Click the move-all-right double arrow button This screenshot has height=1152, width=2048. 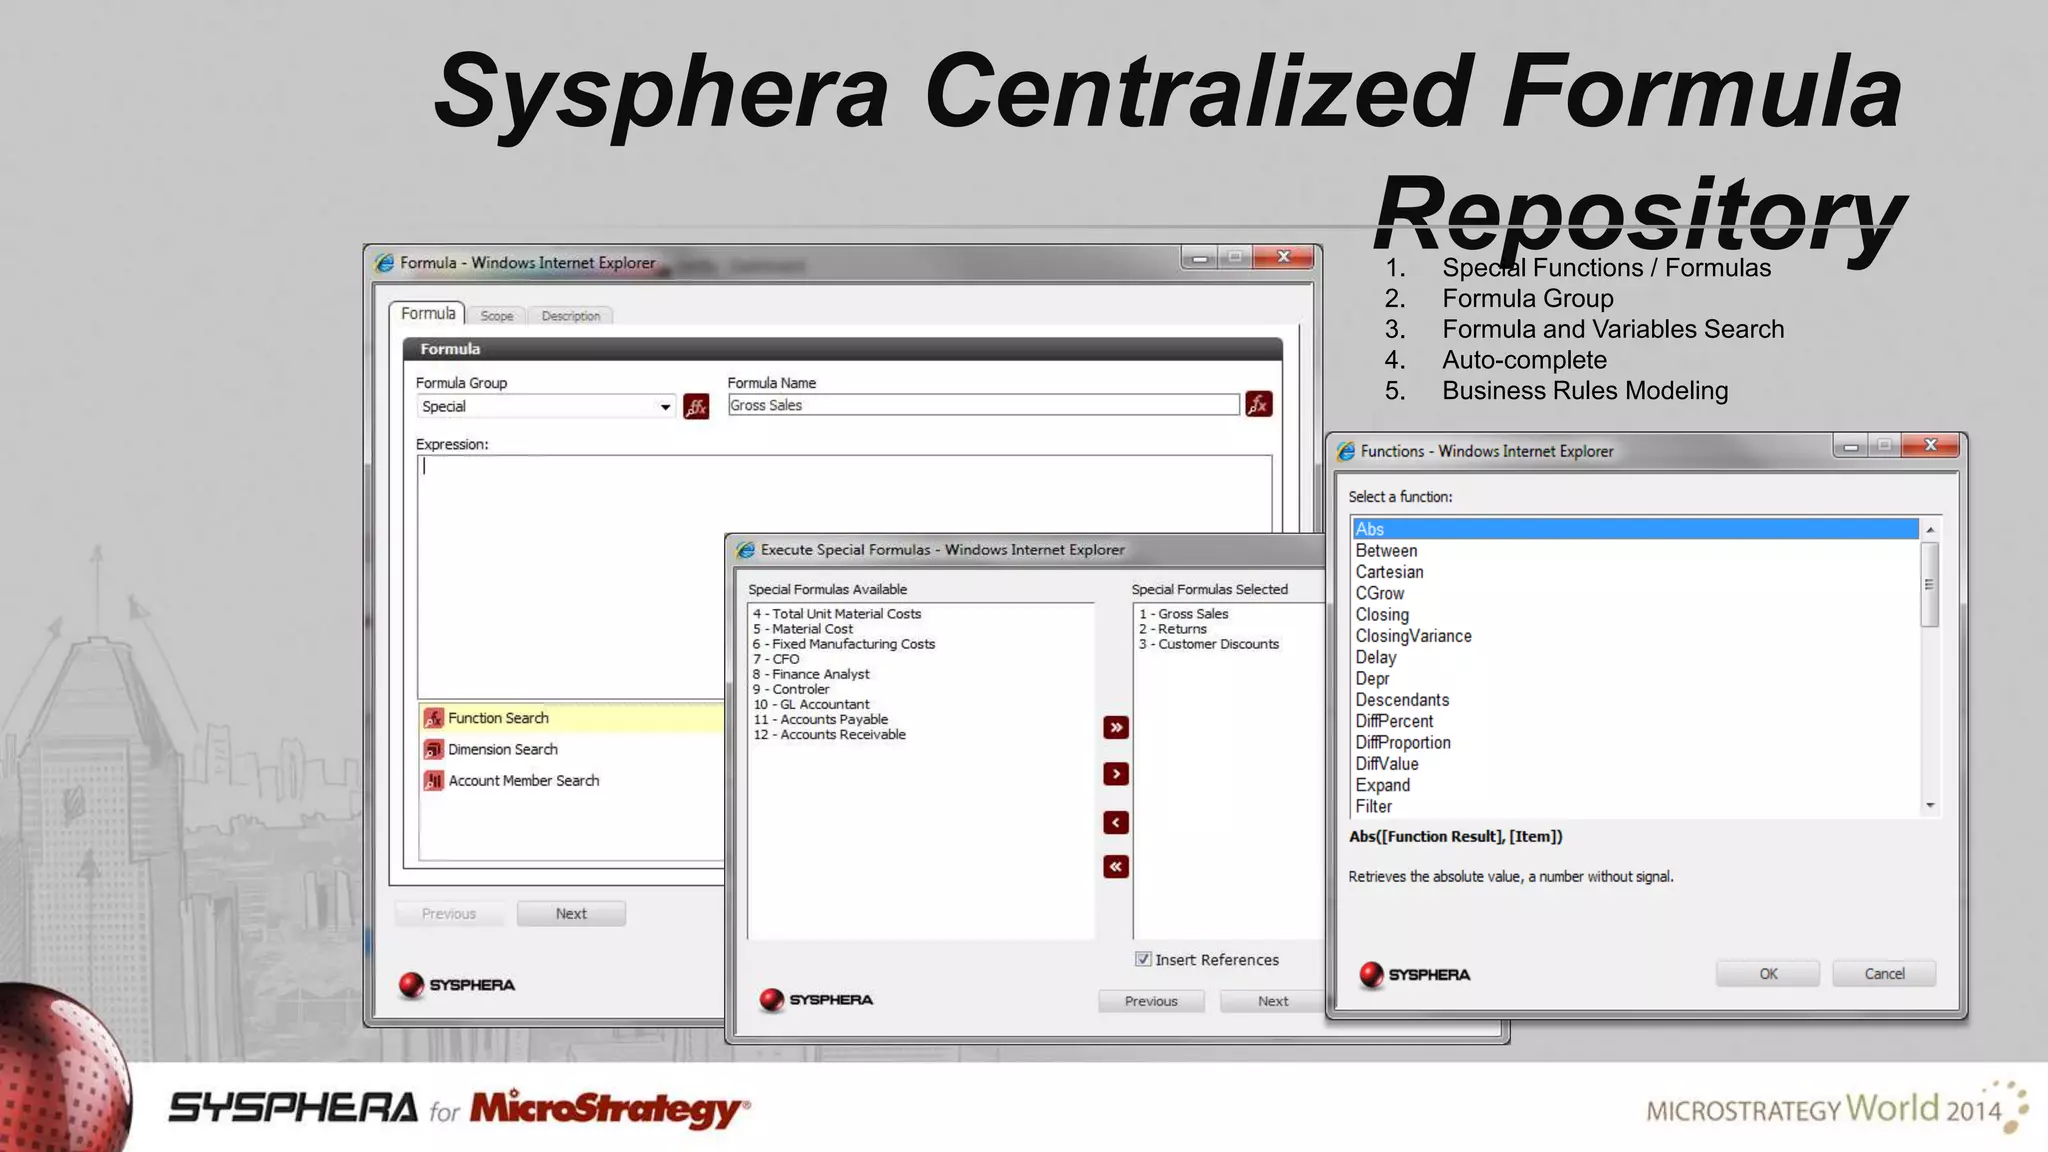point(1116,727)
